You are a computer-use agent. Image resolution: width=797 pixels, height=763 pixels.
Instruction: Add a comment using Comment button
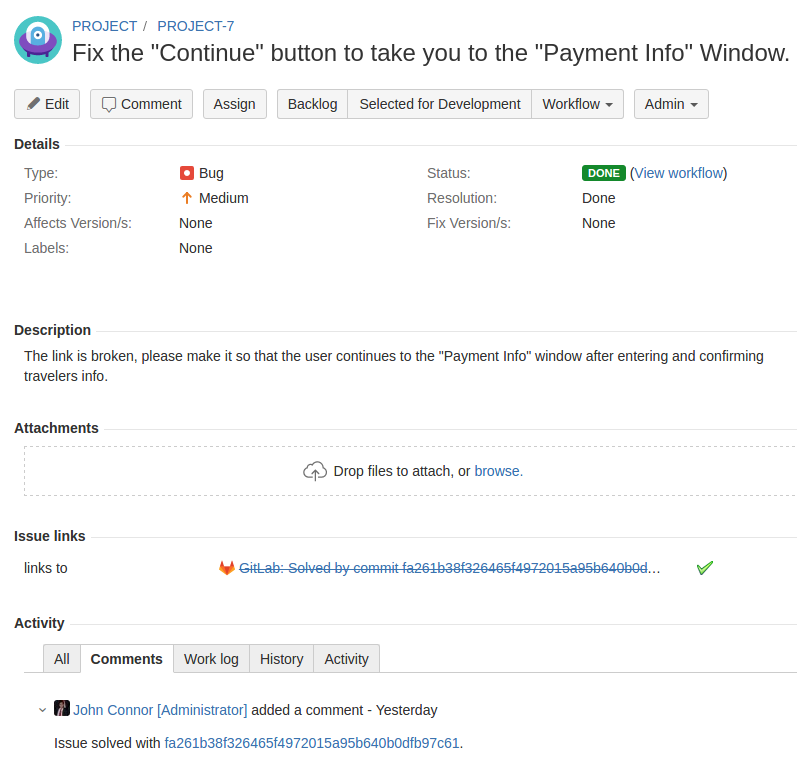coord(141,104)
